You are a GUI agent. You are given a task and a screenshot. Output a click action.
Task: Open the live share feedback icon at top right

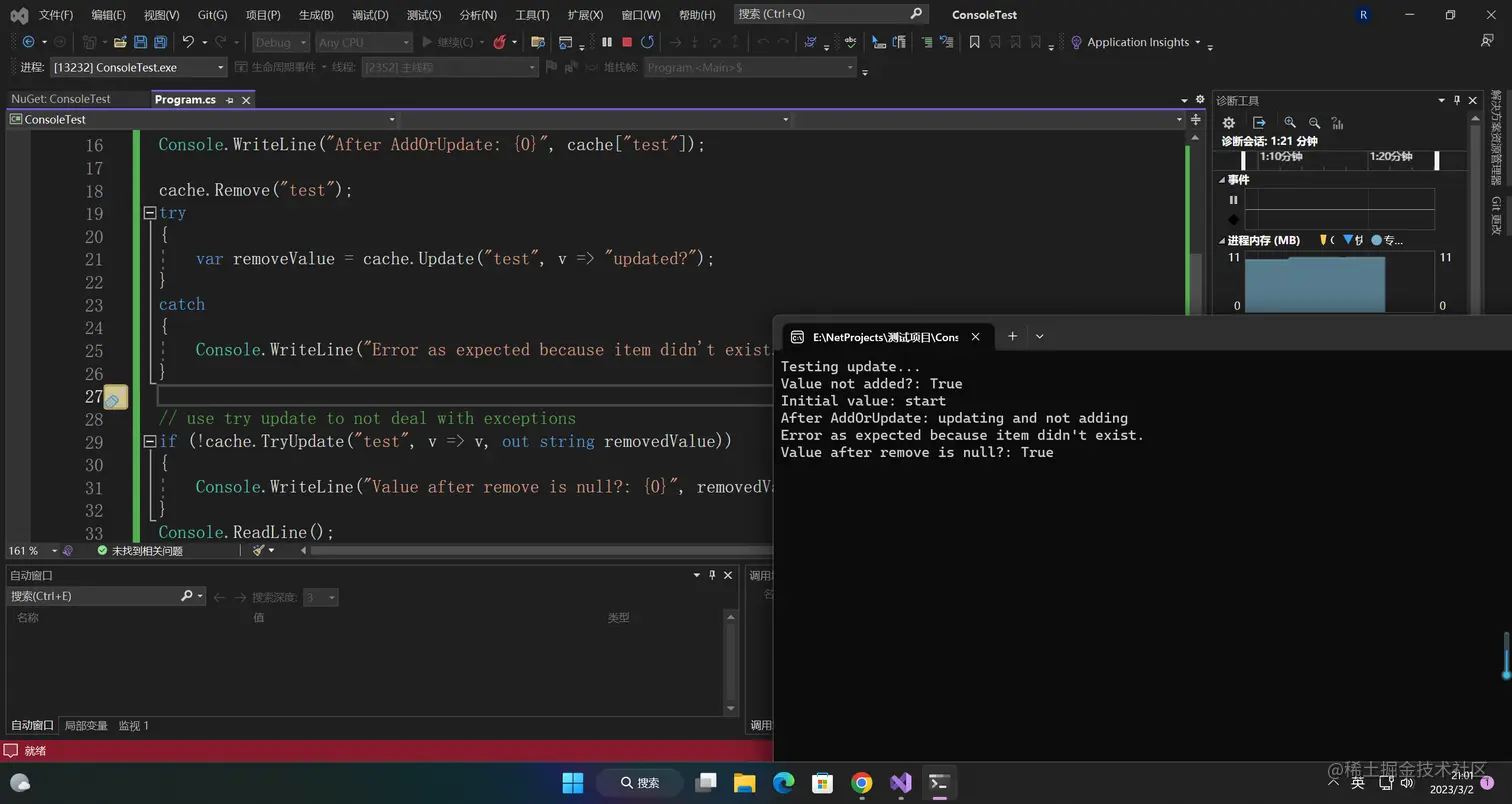point(1486,41)
